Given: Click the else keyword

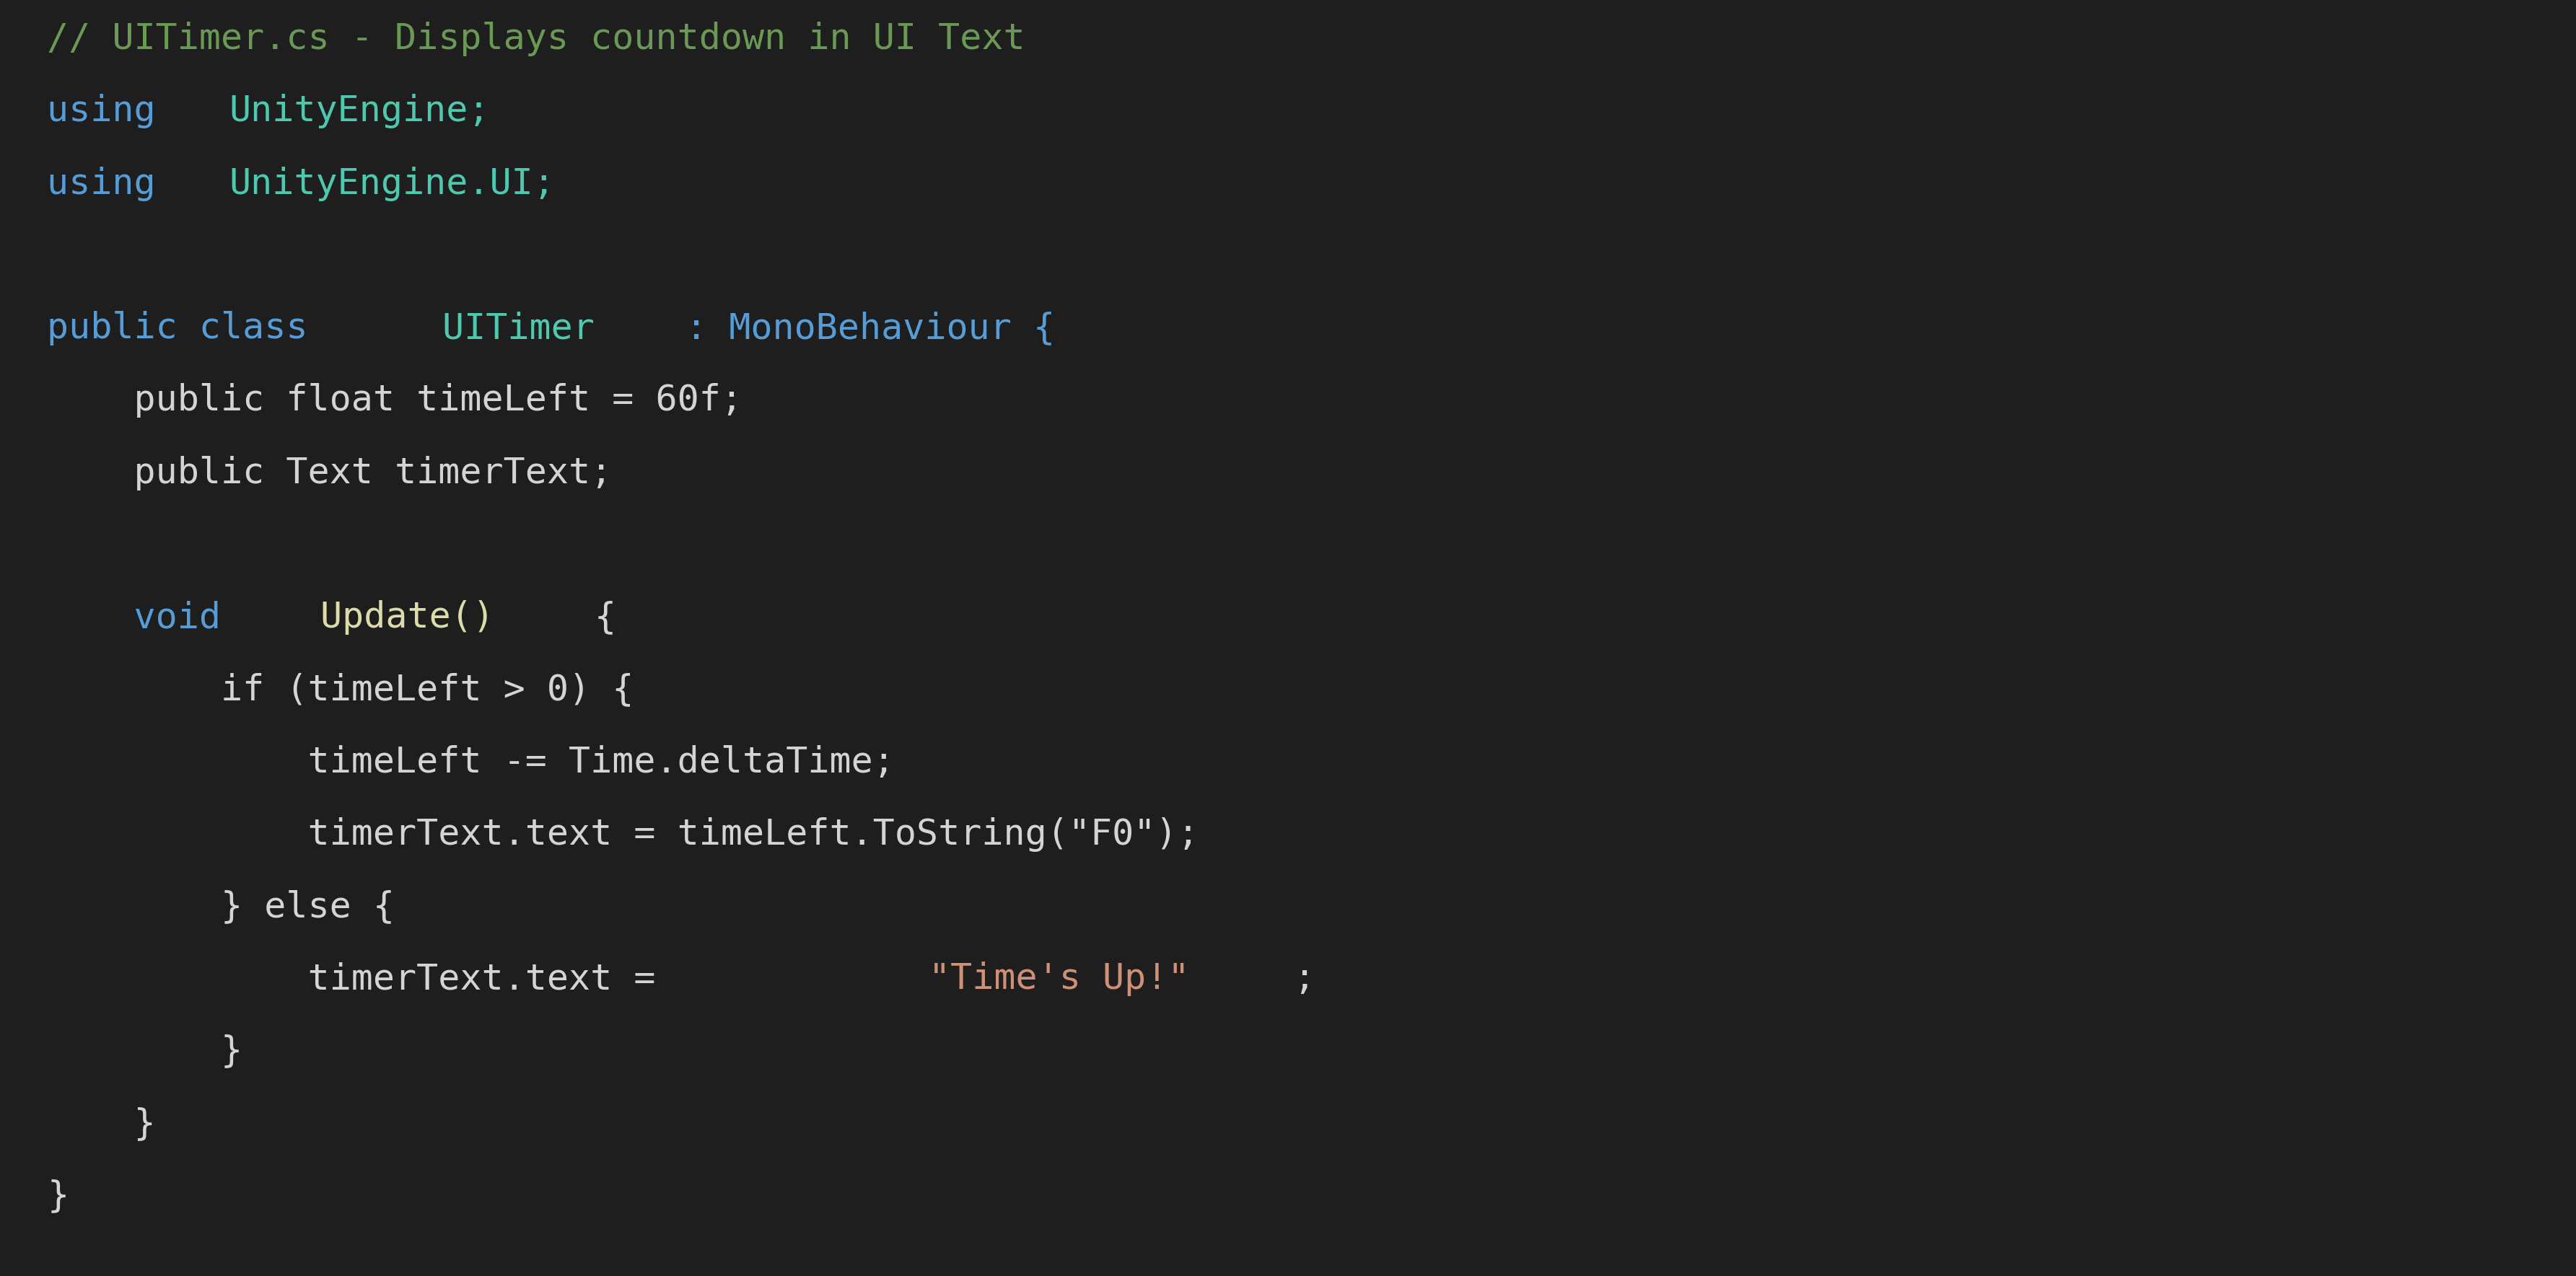Looking at the screenshot, I should 307,906.
